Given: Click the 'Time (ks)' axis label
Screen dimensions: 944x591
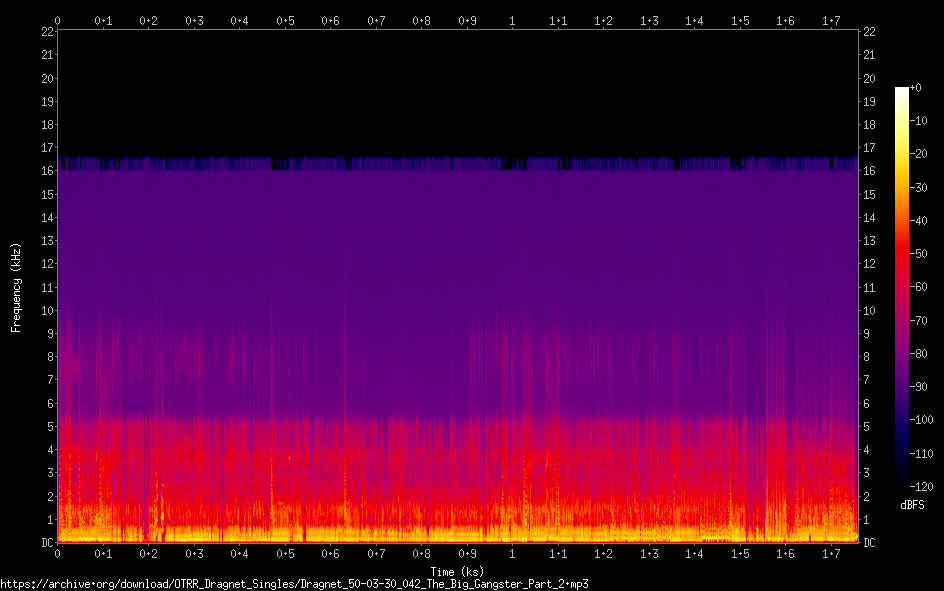Looking at the screenshot, I should [x=457, y=570].
